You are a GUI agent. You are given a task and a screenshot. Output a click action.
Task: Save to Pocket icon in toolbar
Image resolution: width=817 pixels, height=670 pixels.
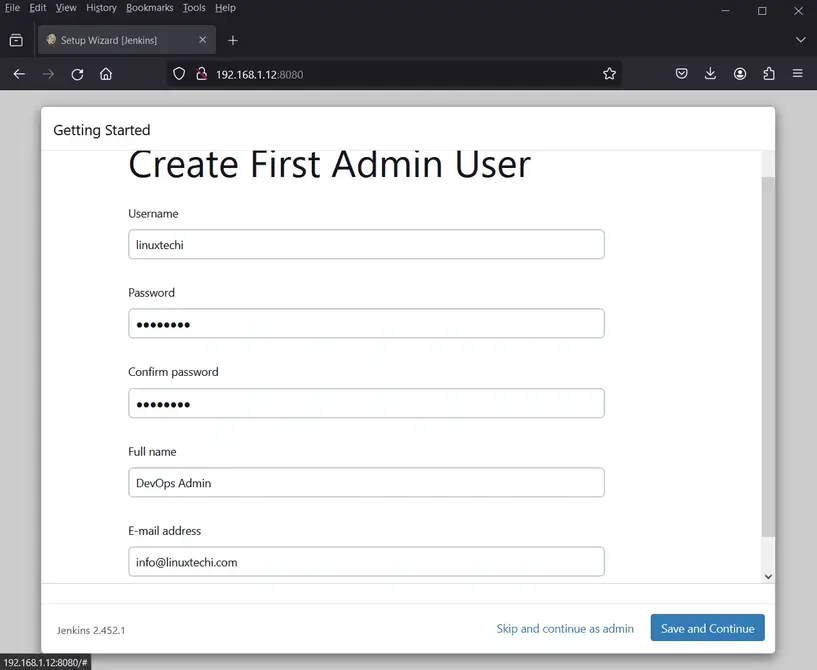[x=681, y=74]
